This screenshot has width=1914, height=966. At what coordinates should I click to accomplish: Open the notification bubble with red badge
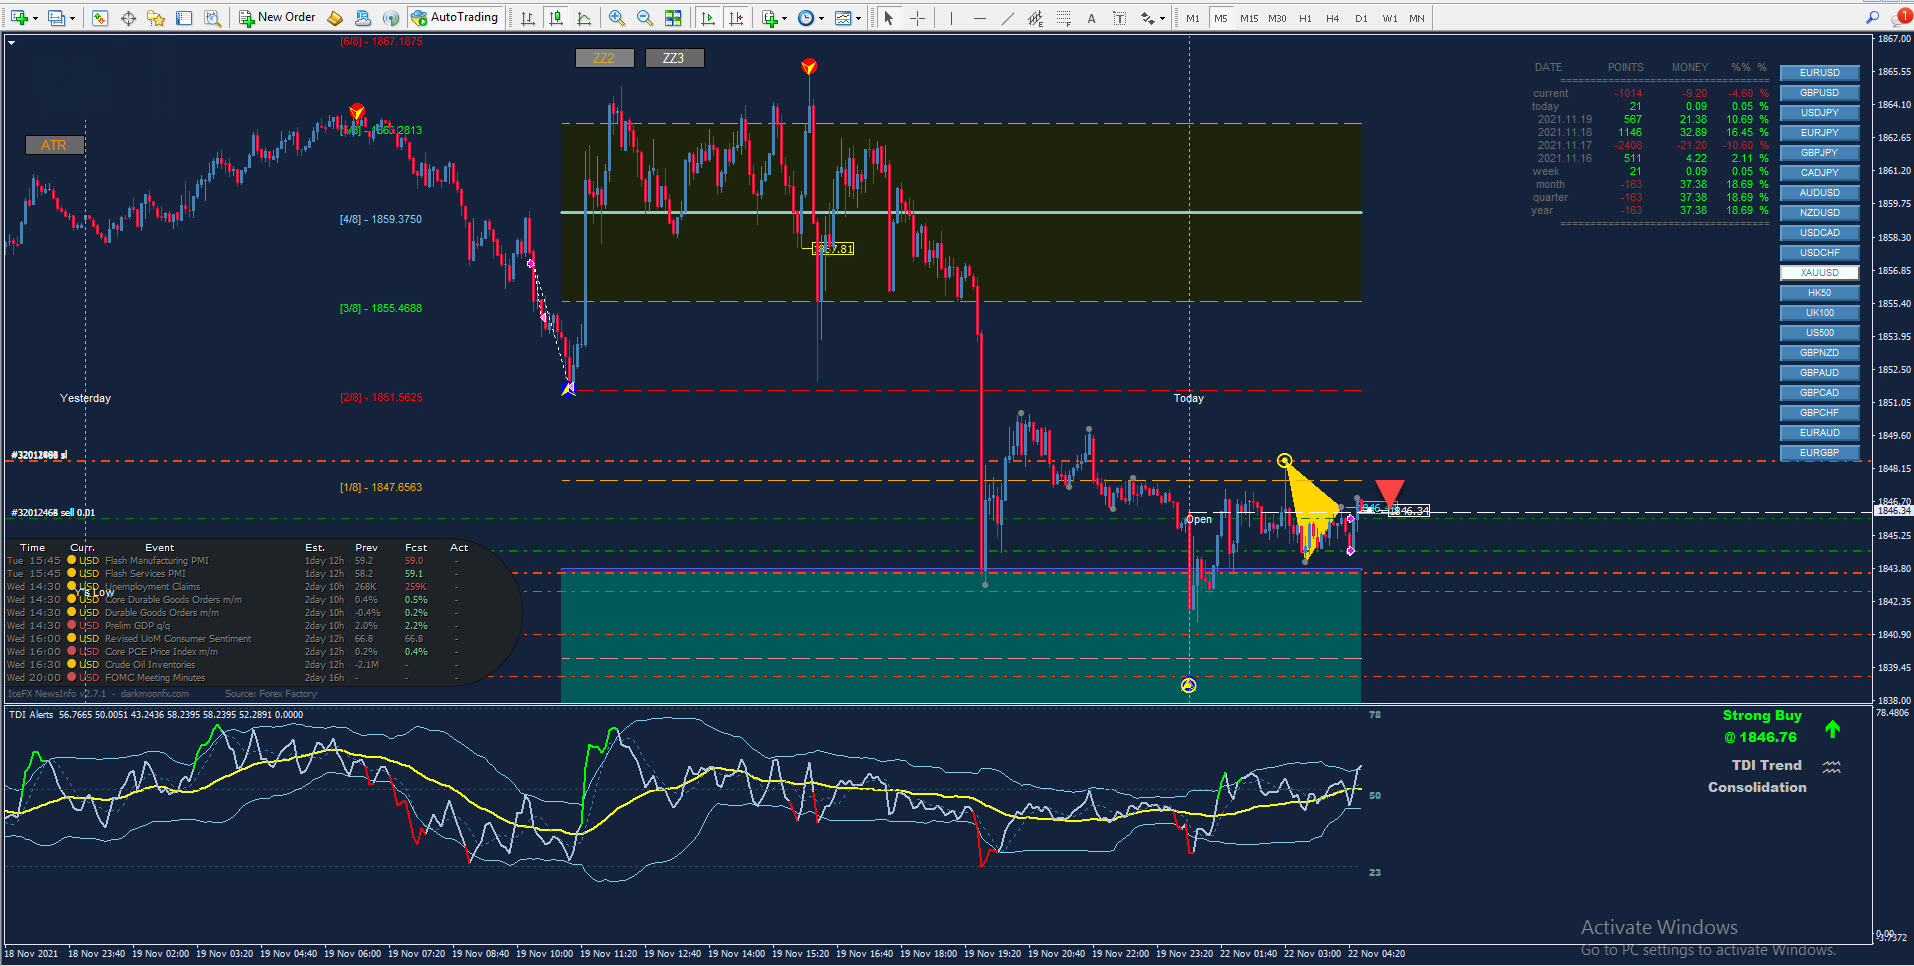(x=1902, y=17)
